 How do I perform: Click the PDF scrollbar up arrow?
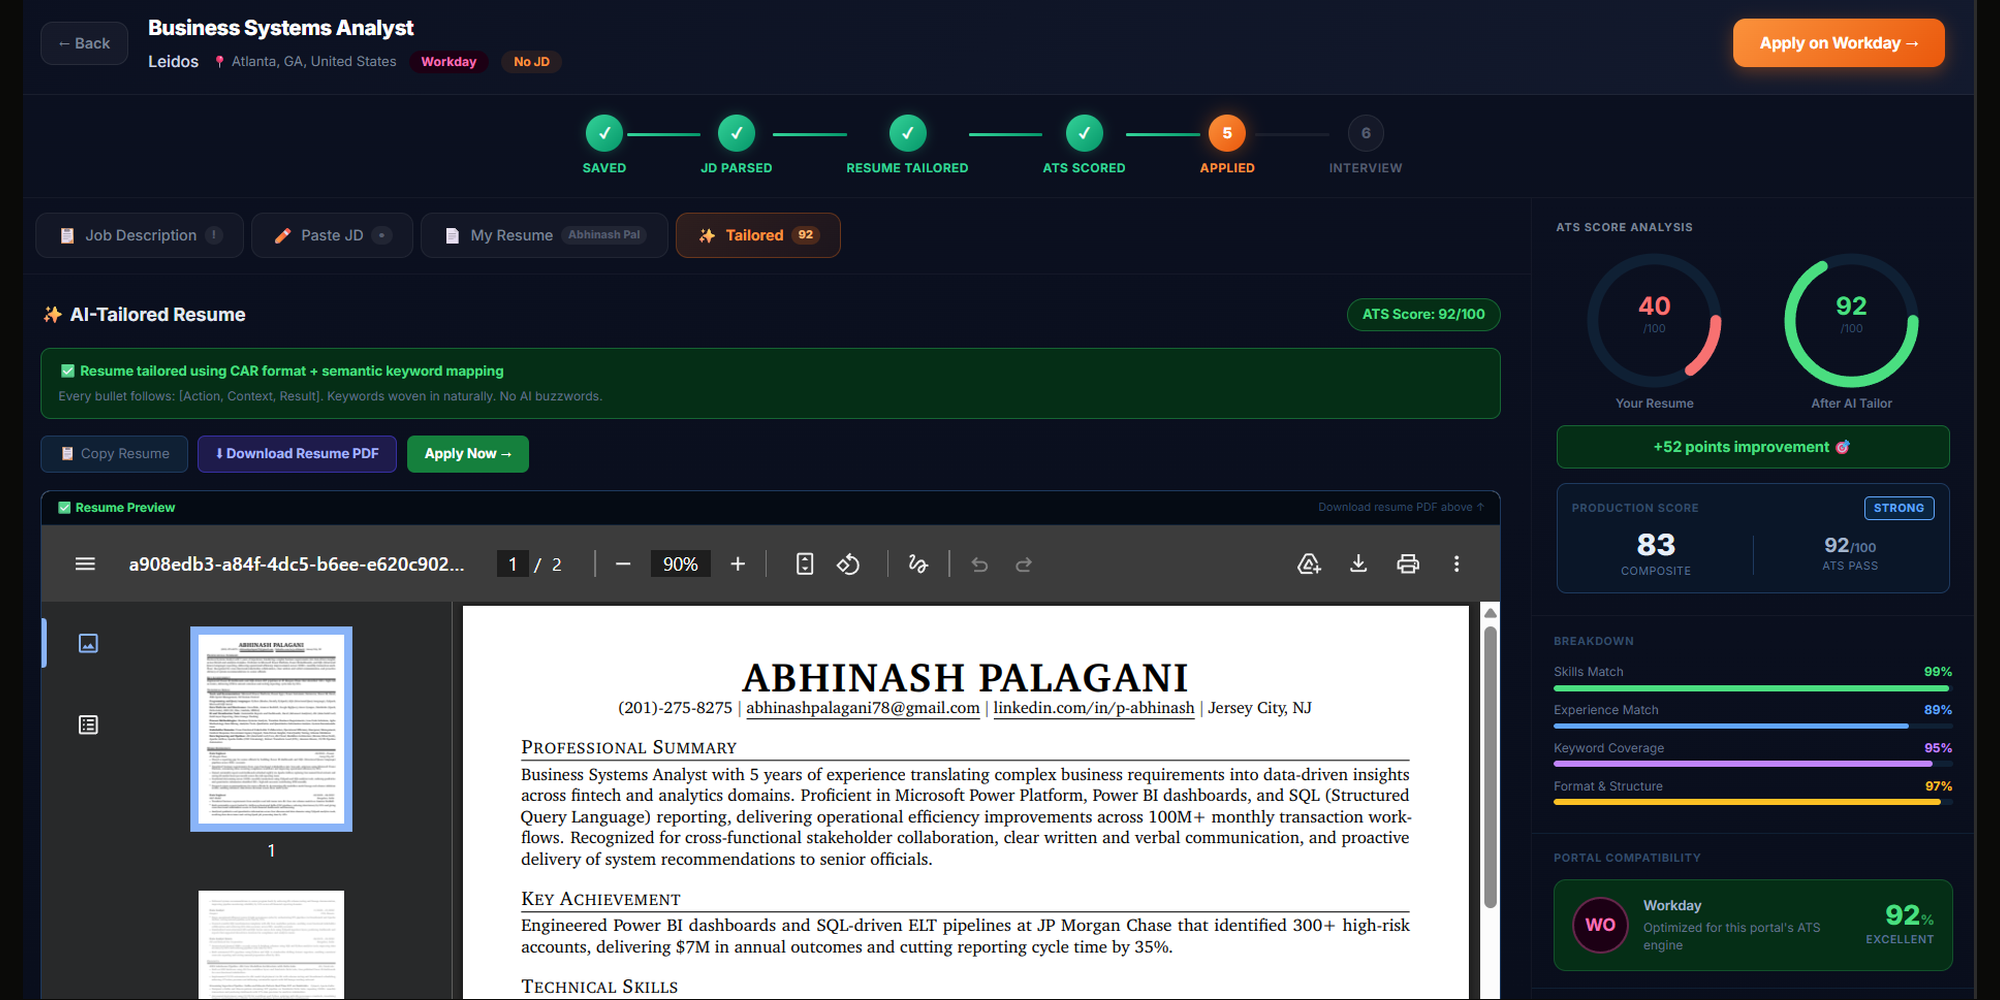coord(1490,613)
